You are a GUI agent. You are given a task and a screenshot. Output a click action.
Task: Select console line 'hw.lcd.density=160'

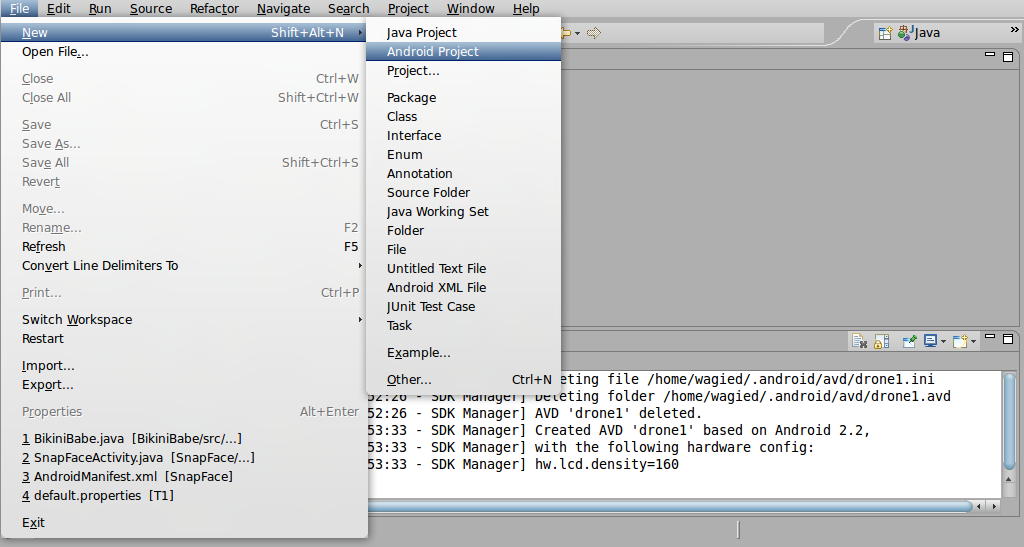click(x=607, y=464)
